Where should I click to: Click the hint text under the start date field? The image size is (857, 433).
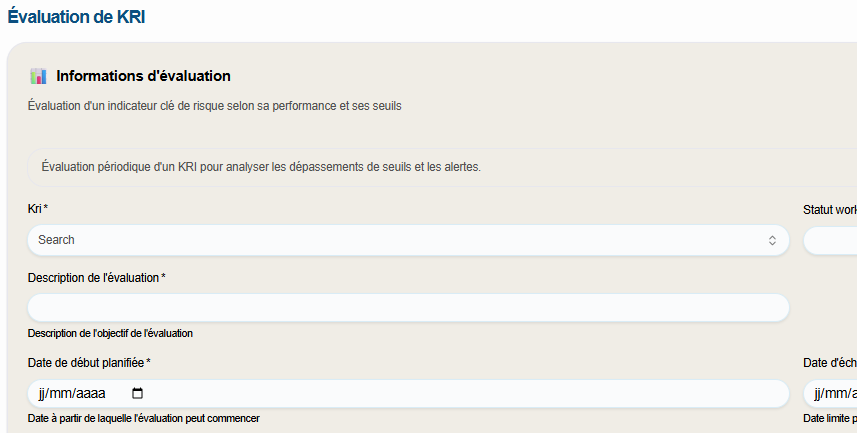tap(143, 418)
